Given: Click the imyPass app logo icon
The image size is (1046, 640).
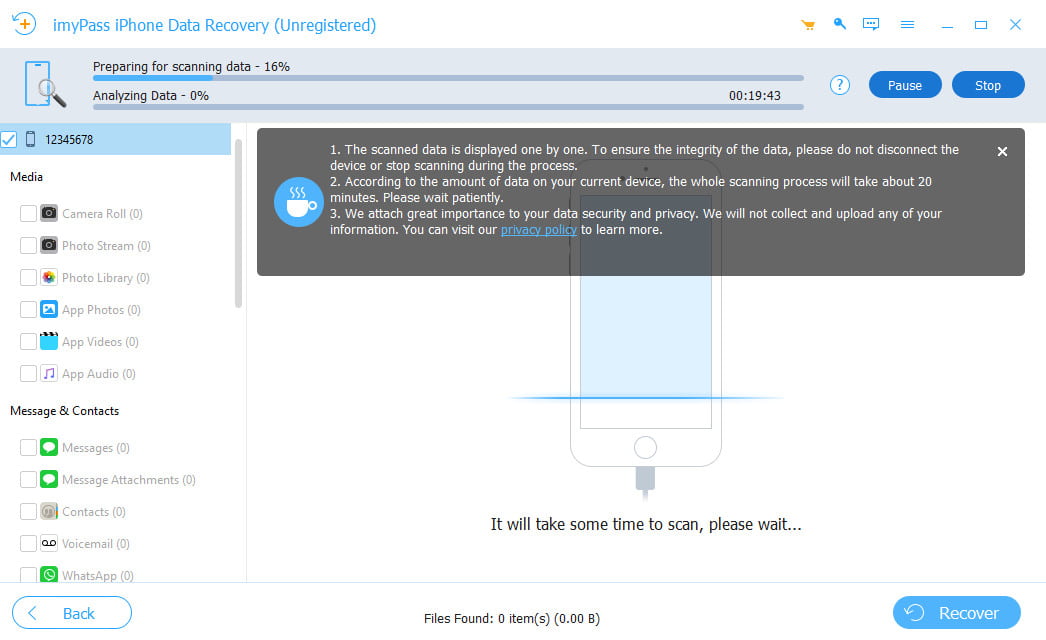Looking at the screenshot, I should coord(24,24).
